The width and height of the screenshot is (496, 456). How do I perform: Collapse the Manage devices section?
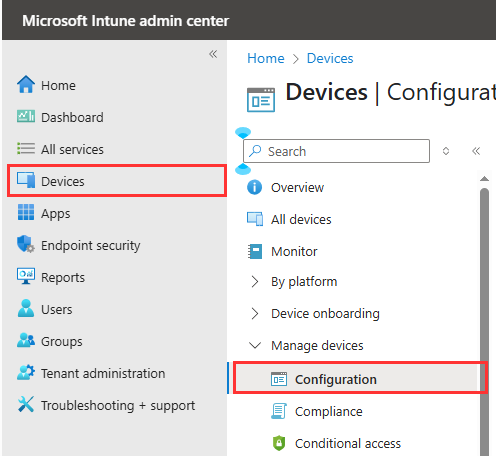pos(255,345)
